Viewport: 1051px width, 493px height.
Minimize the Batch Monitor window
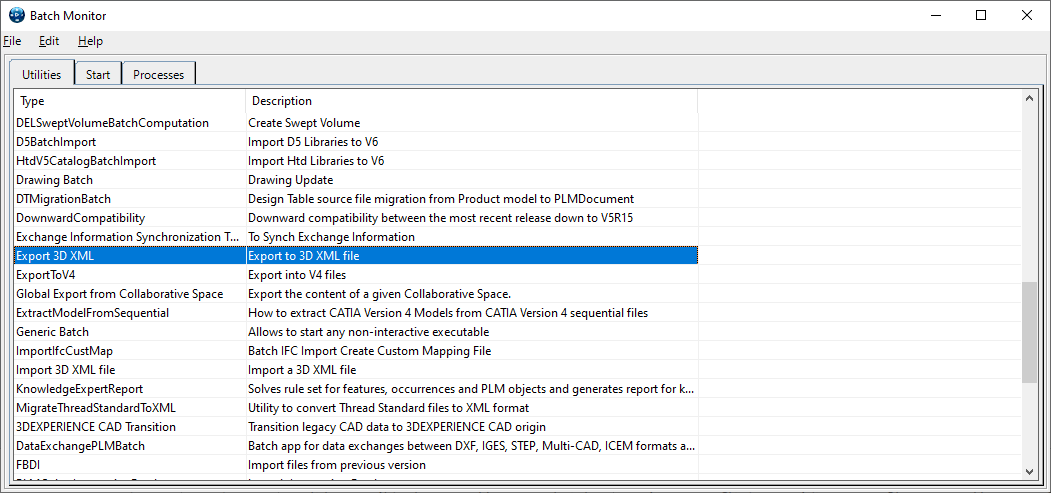[934, 15]
